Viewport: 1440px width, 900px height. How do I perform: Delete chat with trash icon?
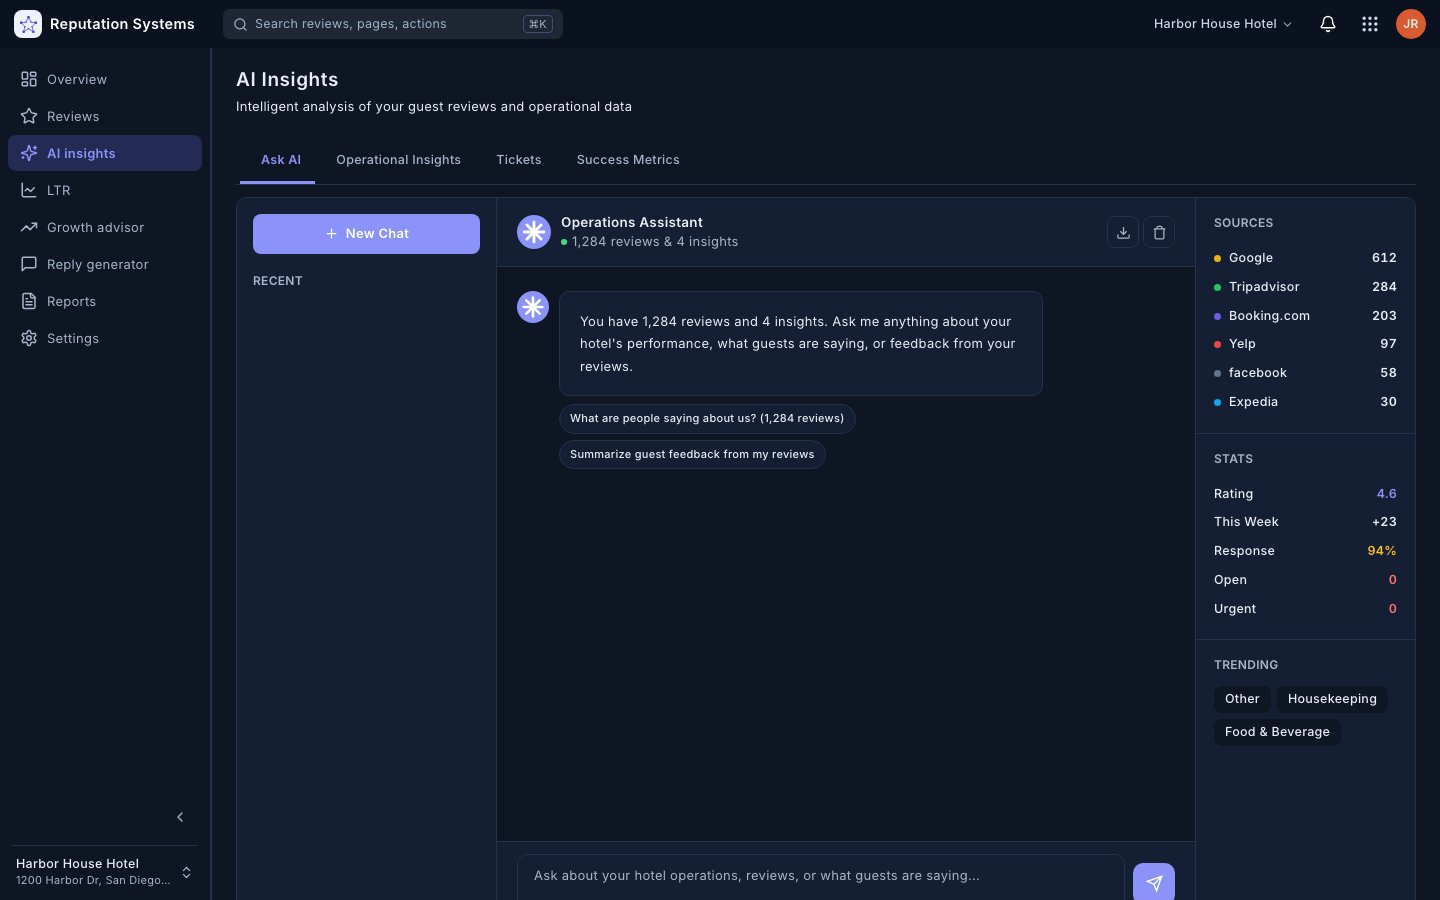[1159, 232]
